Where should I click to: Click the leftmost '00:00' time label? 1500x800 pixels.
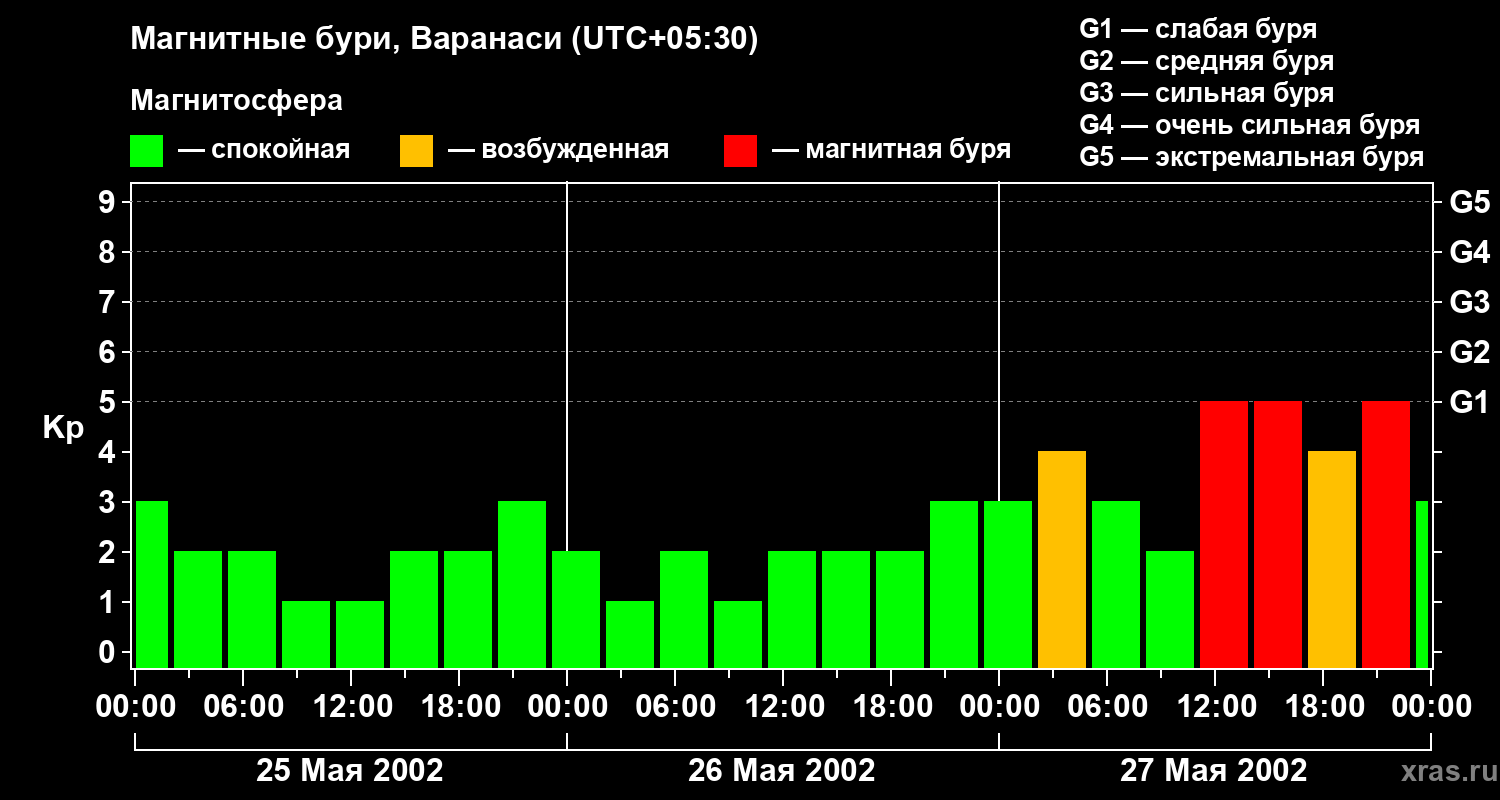coord(135,707)
